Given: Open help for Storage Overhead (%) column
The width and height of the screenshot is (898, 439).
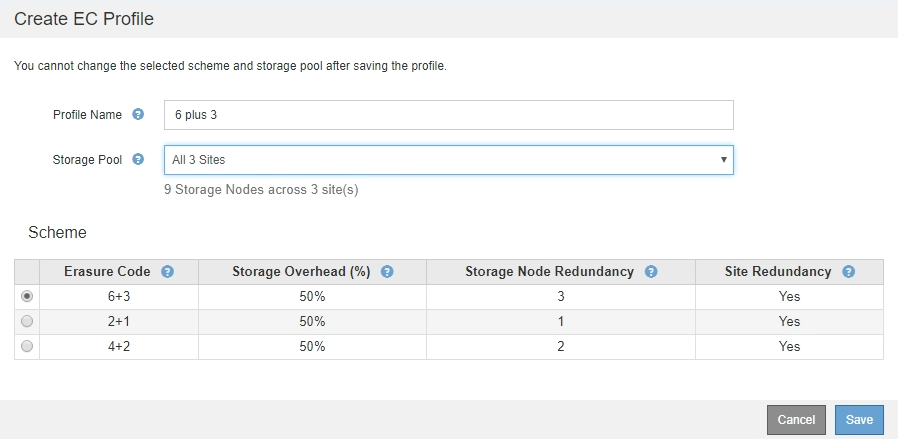Looking at the screenshot, I should [x=386, y=272].
